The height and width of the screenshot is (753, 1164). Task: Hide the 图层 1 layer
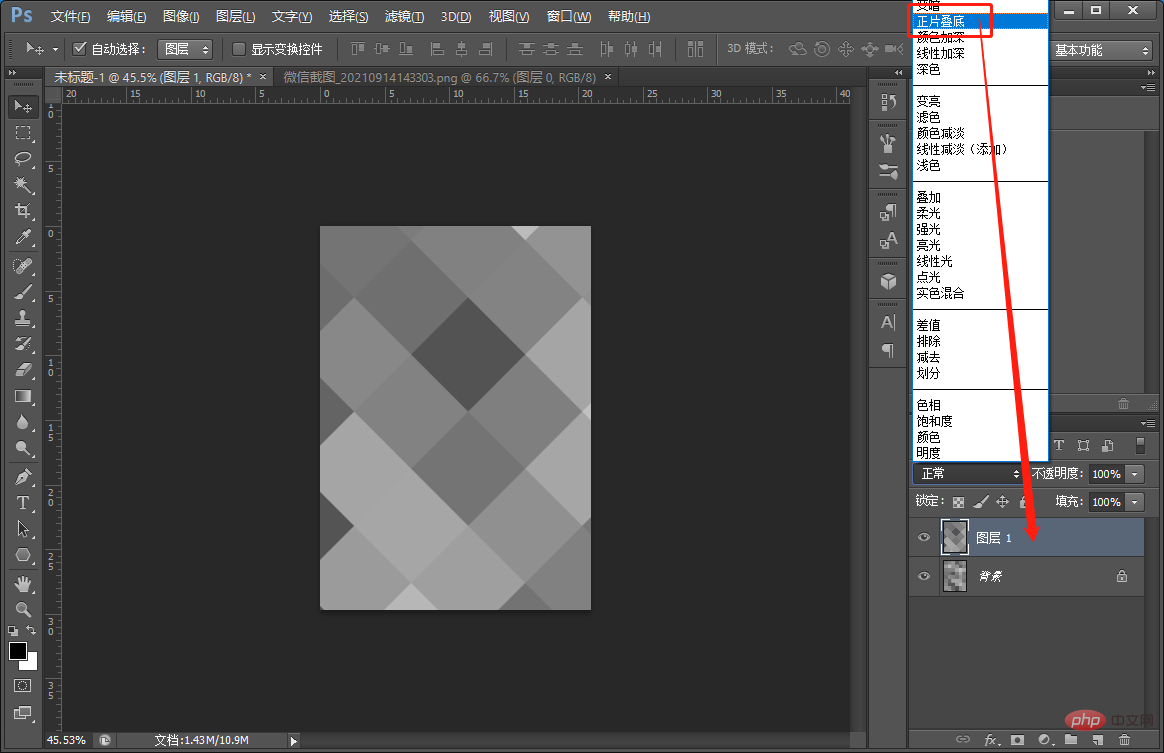point(924,538)
